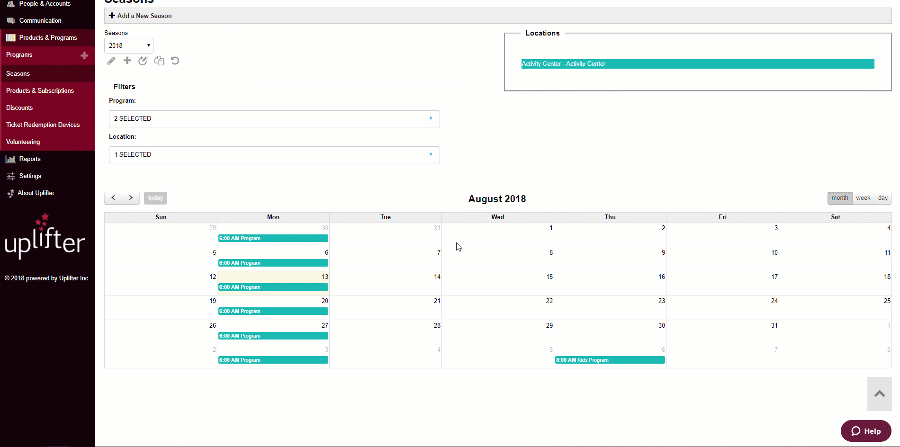Click the undo arrow icon
Screen dimensions: 900x447
(x=175, y=60)
